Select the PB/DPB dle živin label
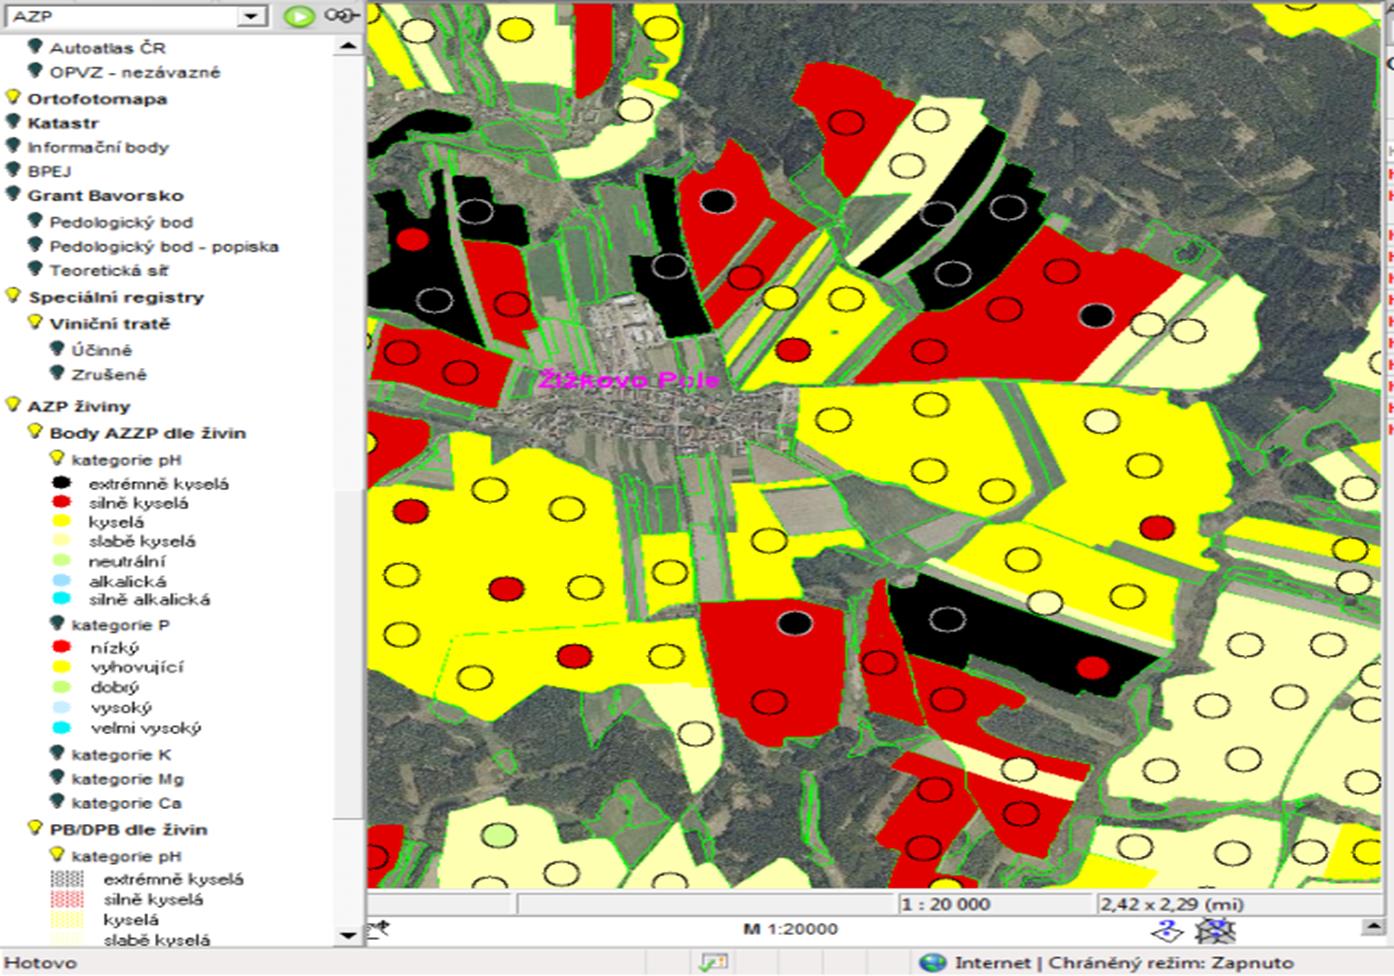The height and width of the screenshot is (976, 1394). point(129,829)
